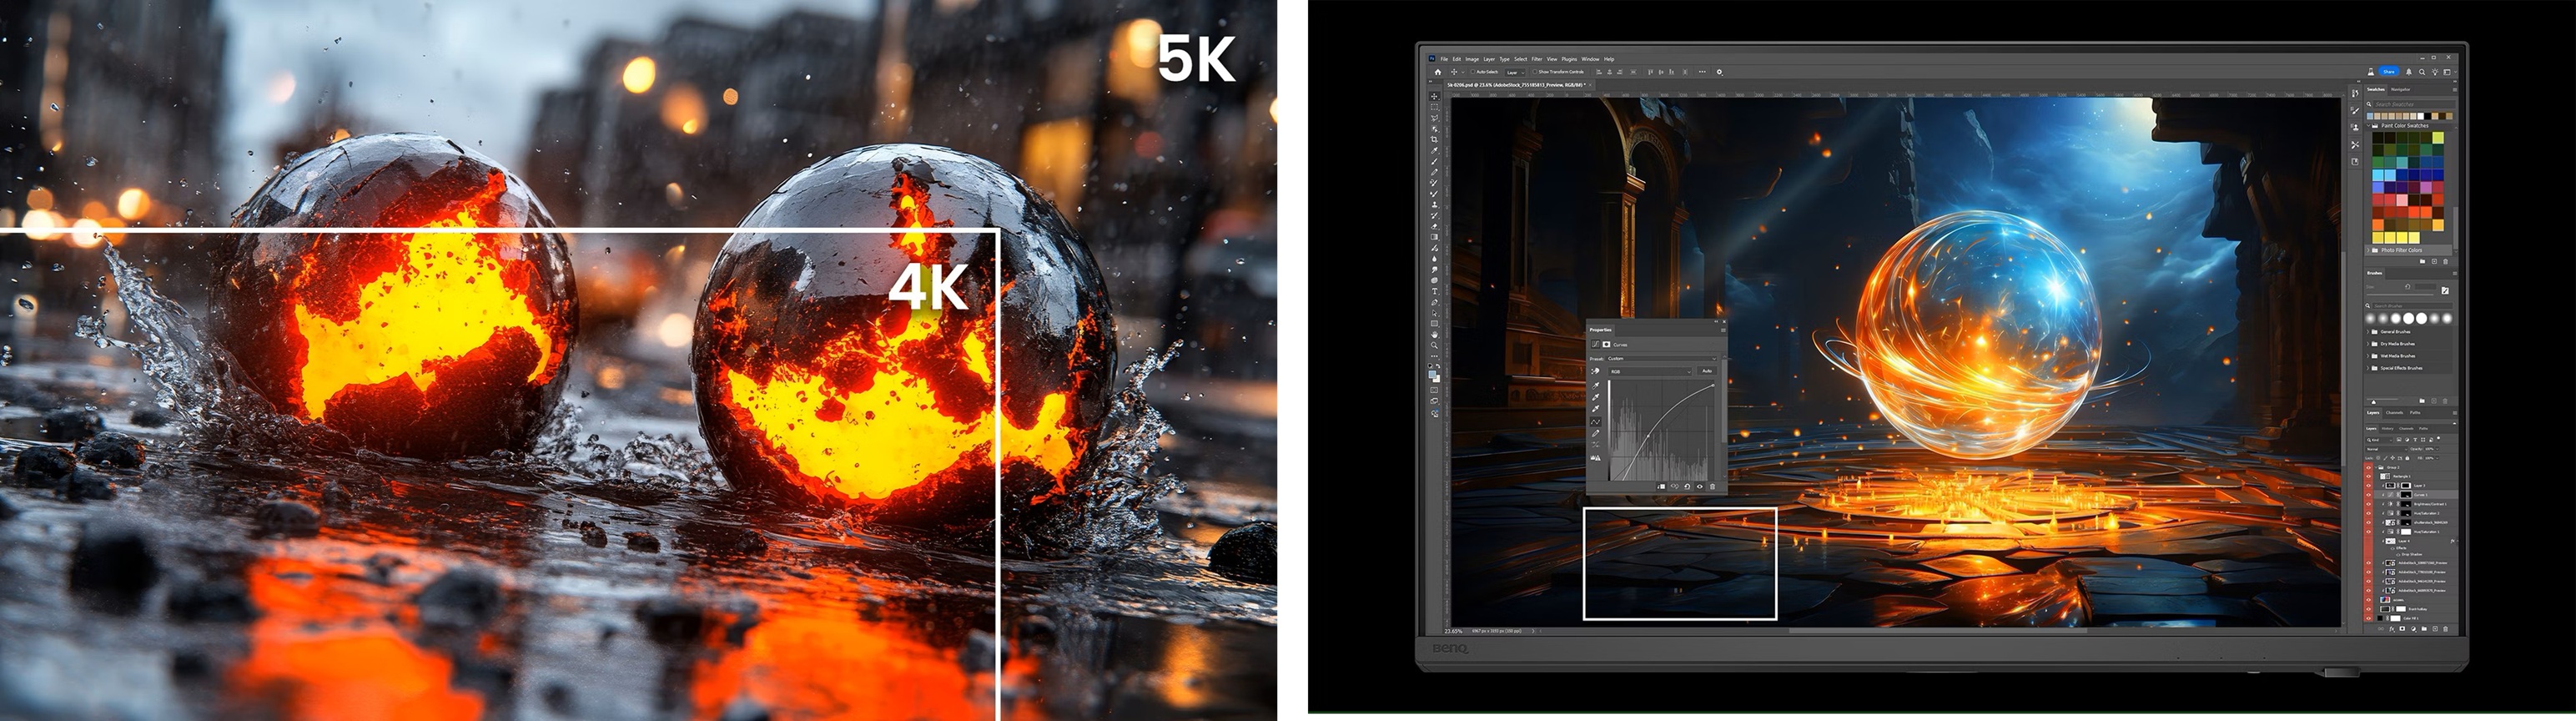The width and height of the screenshot is (2576, 721).
Task: Expand the General Brushes folder
Action: (x=2368, y=332)
